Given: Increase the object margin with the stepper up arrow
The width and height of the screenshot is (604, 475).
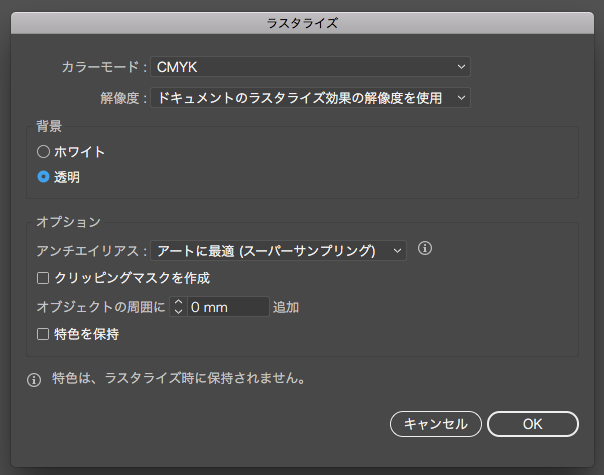Looking at the screenshot, I should pos(178,302).
